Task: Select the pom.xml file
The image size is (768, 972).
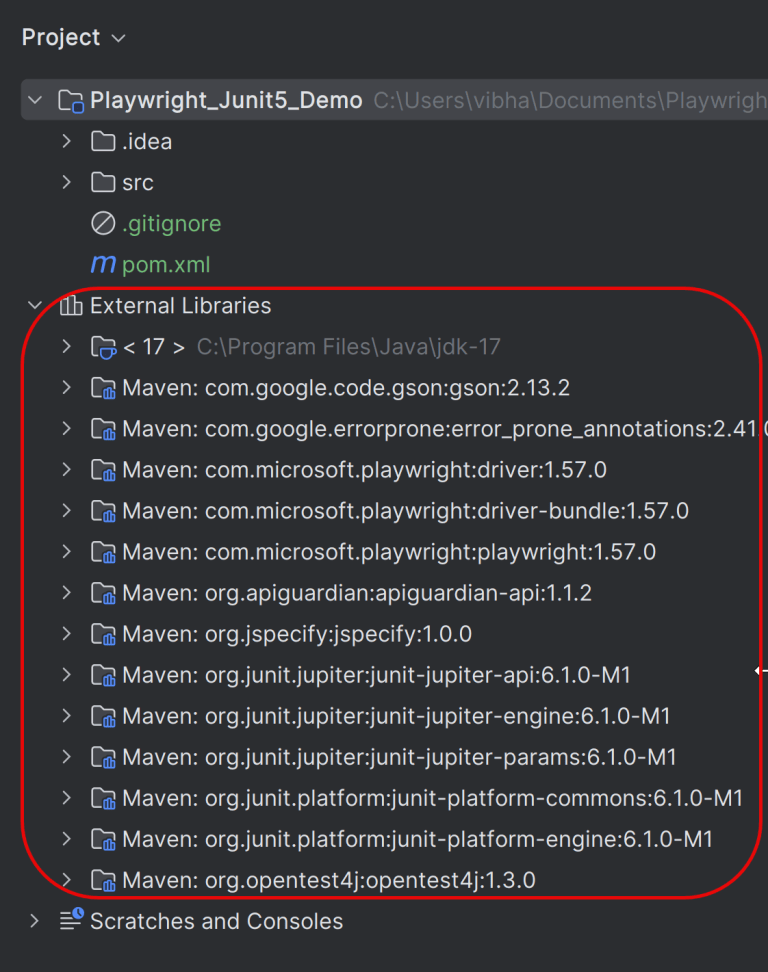Action: pyautogui.click(x=166, y=265)
